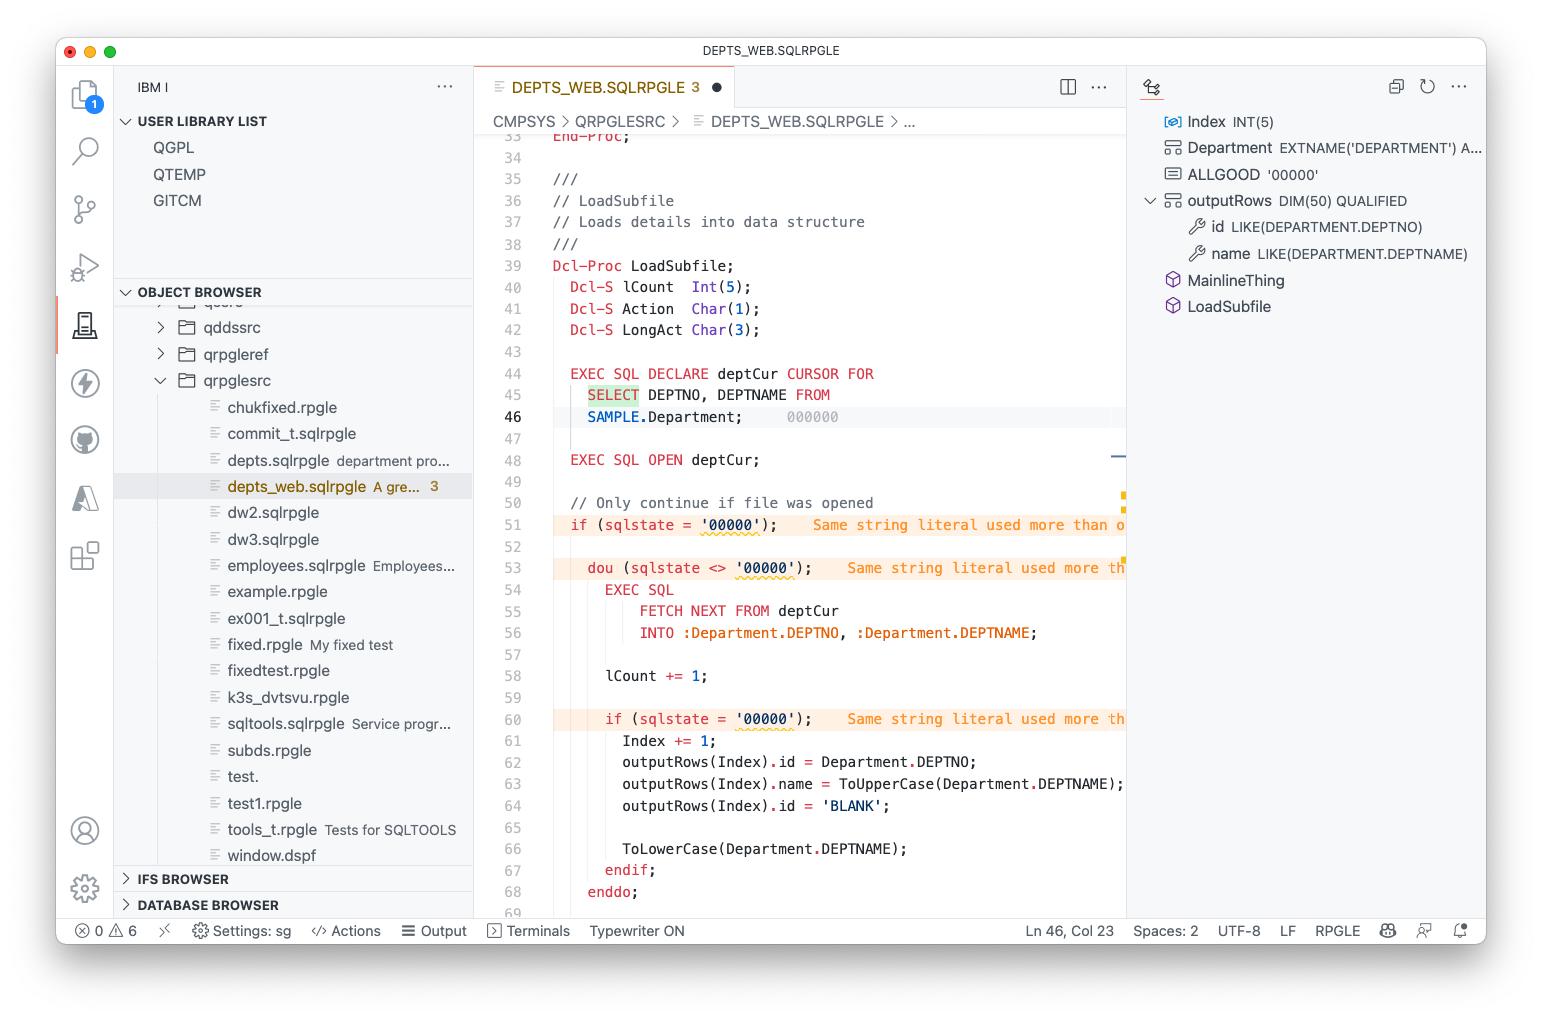The height and width of the screenshot is (1018, 1542).
Task: Open the Extensions view
Action: point(85,556)
